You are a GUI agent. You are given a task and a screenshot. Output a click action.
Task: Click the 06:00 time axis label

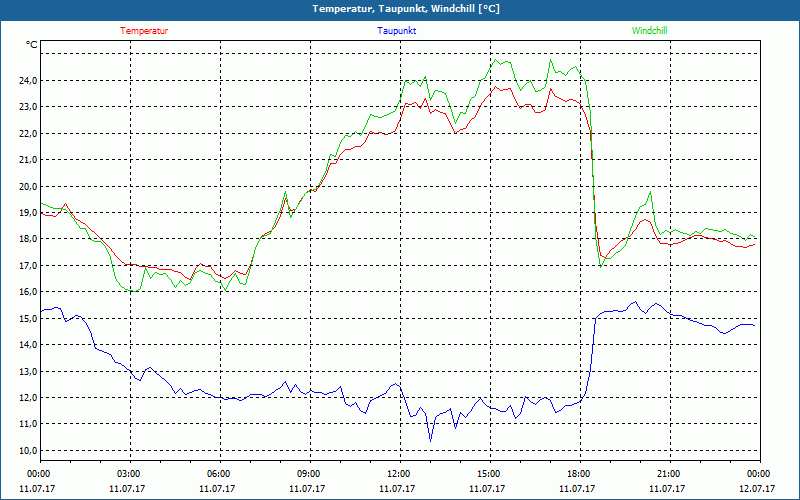pos(218,474)
